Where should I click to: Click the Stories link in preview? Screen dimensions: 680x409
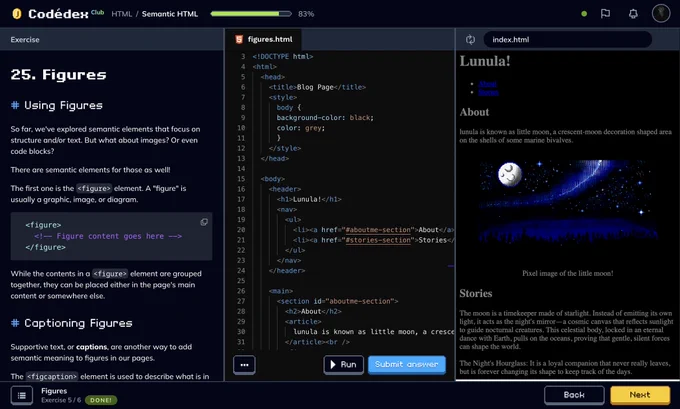(x=488, y=92)
